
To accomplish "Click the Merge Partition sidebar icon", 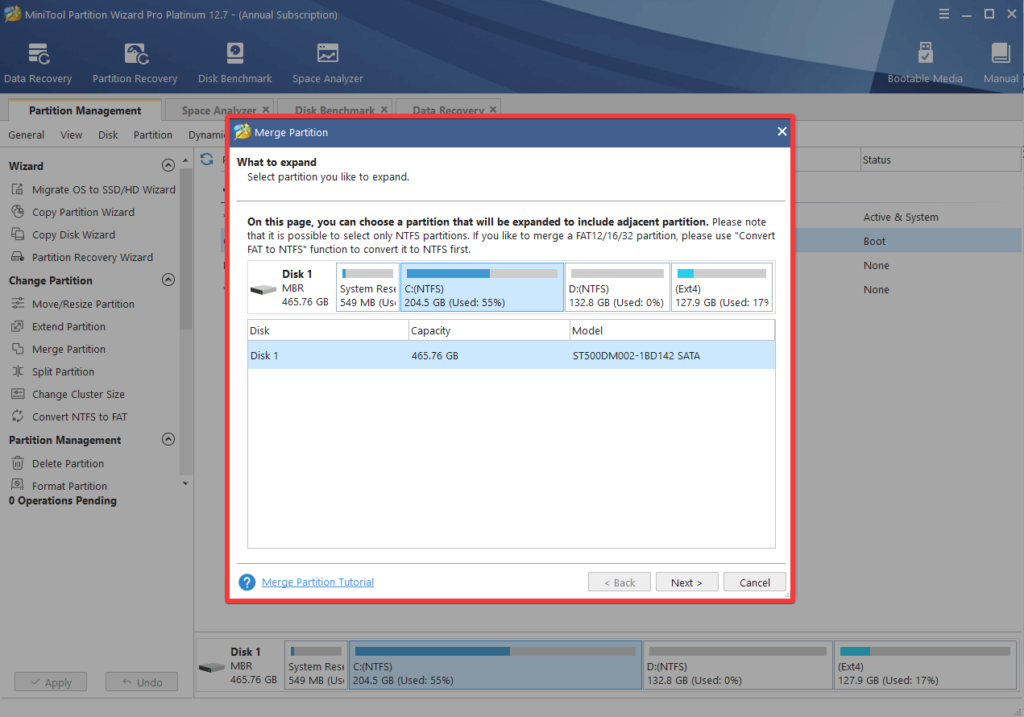I will [18, 349].
